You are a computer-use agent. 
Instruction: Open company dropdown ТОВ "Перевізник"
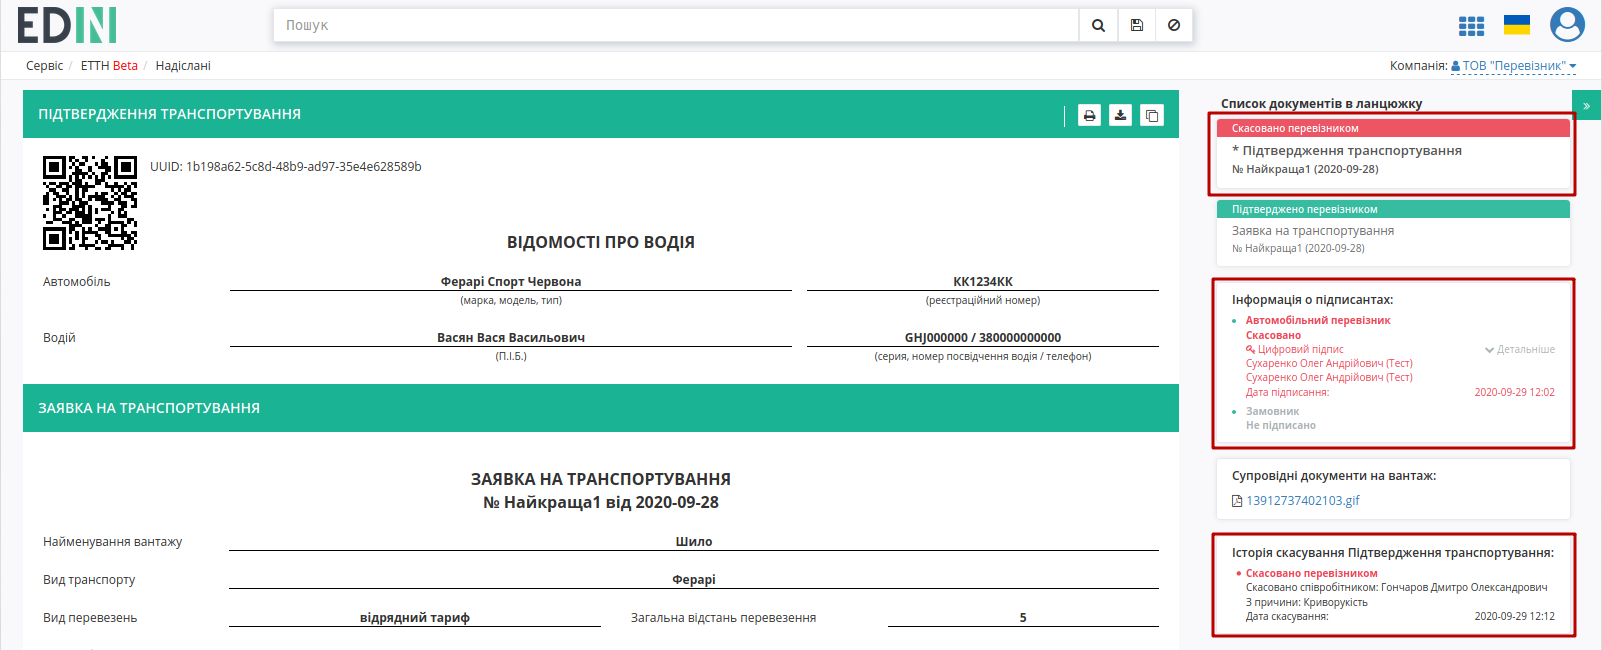(x=1513, y=66)
